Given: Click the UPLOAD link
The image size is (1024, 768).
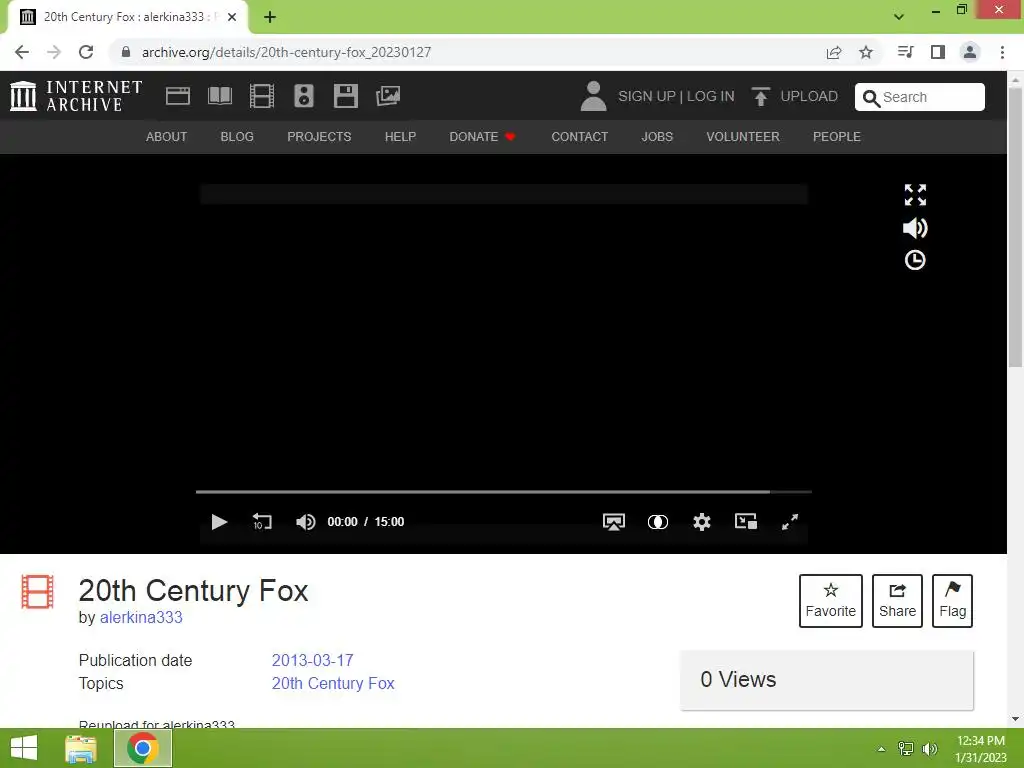Looking at the screenshot, I should tap(808, 96).
